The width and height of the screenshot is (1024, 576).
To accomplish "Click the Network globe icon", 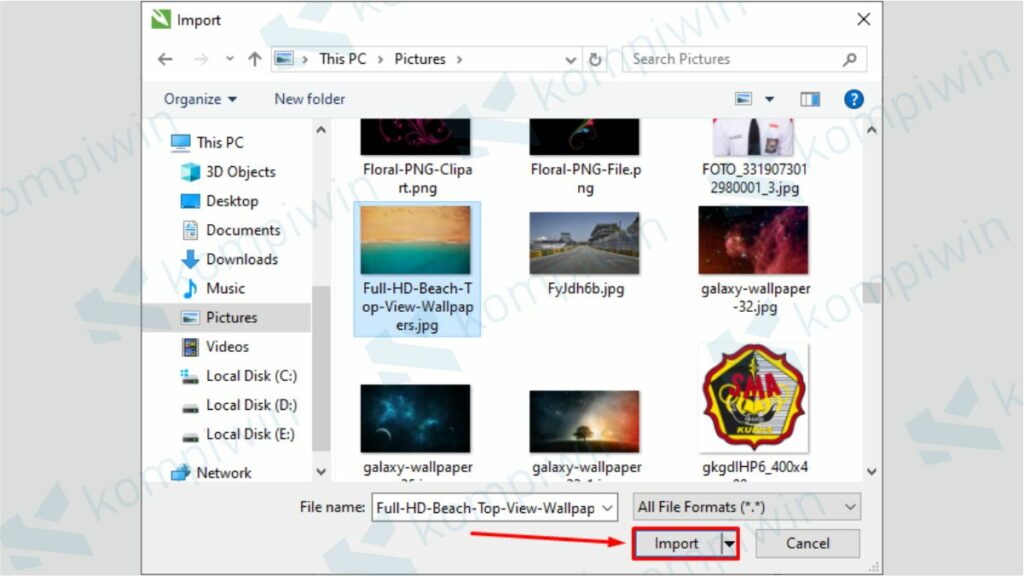I will 180,472.
